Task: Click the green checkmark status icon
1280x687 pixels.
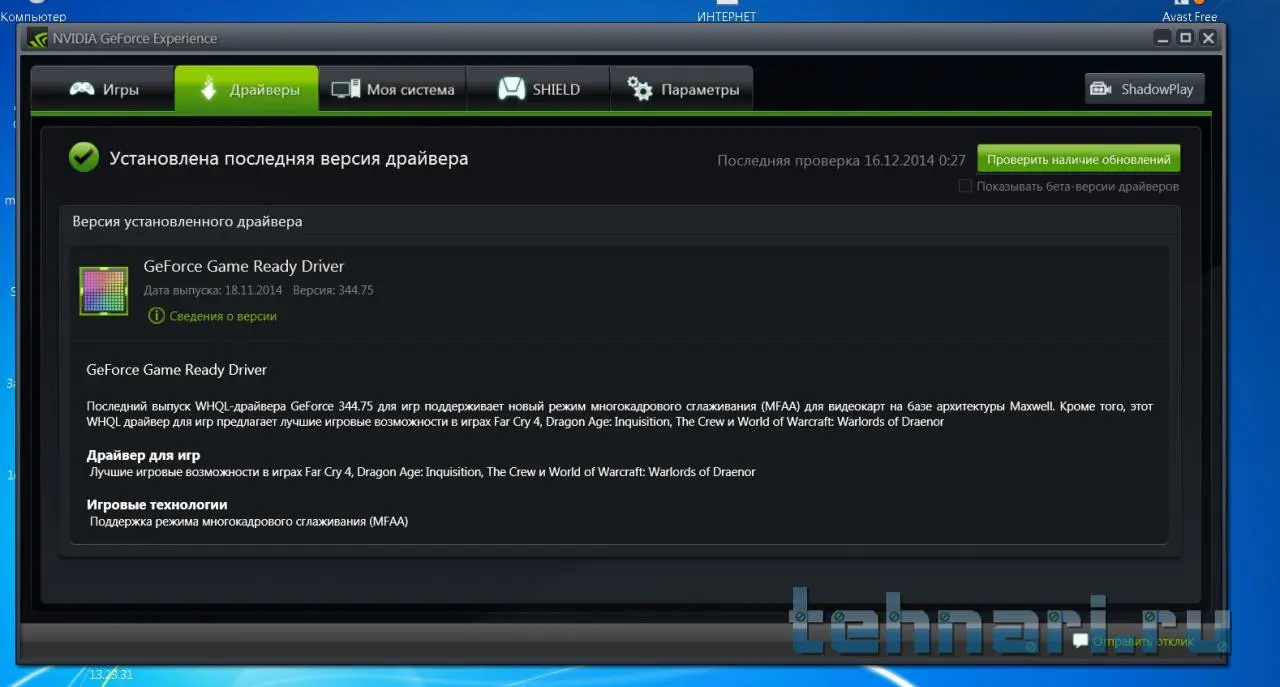Action: 84,157
